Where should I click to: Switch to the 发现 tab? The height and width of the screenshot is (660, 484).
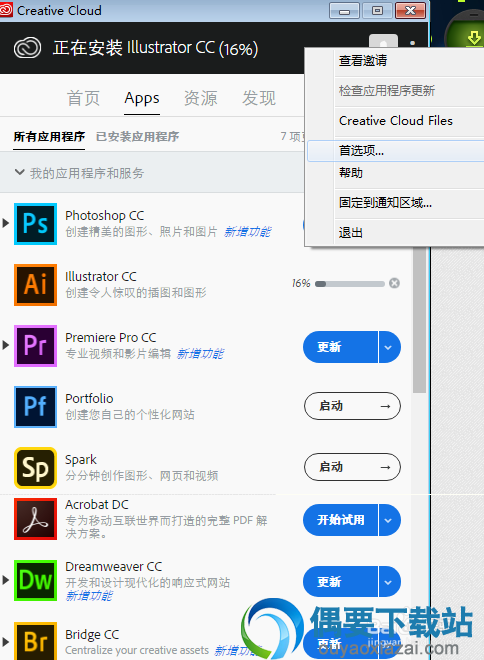click(x=259, y=98)
